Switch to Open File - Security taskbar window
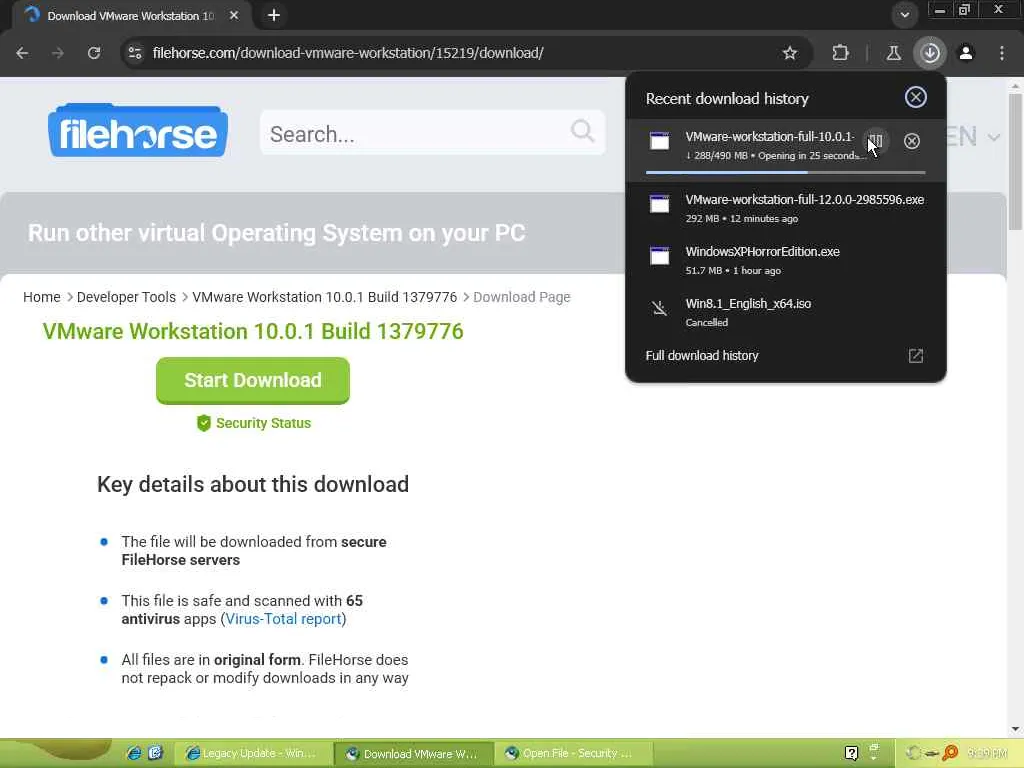 pyautogui.click(x=573, y=754)
